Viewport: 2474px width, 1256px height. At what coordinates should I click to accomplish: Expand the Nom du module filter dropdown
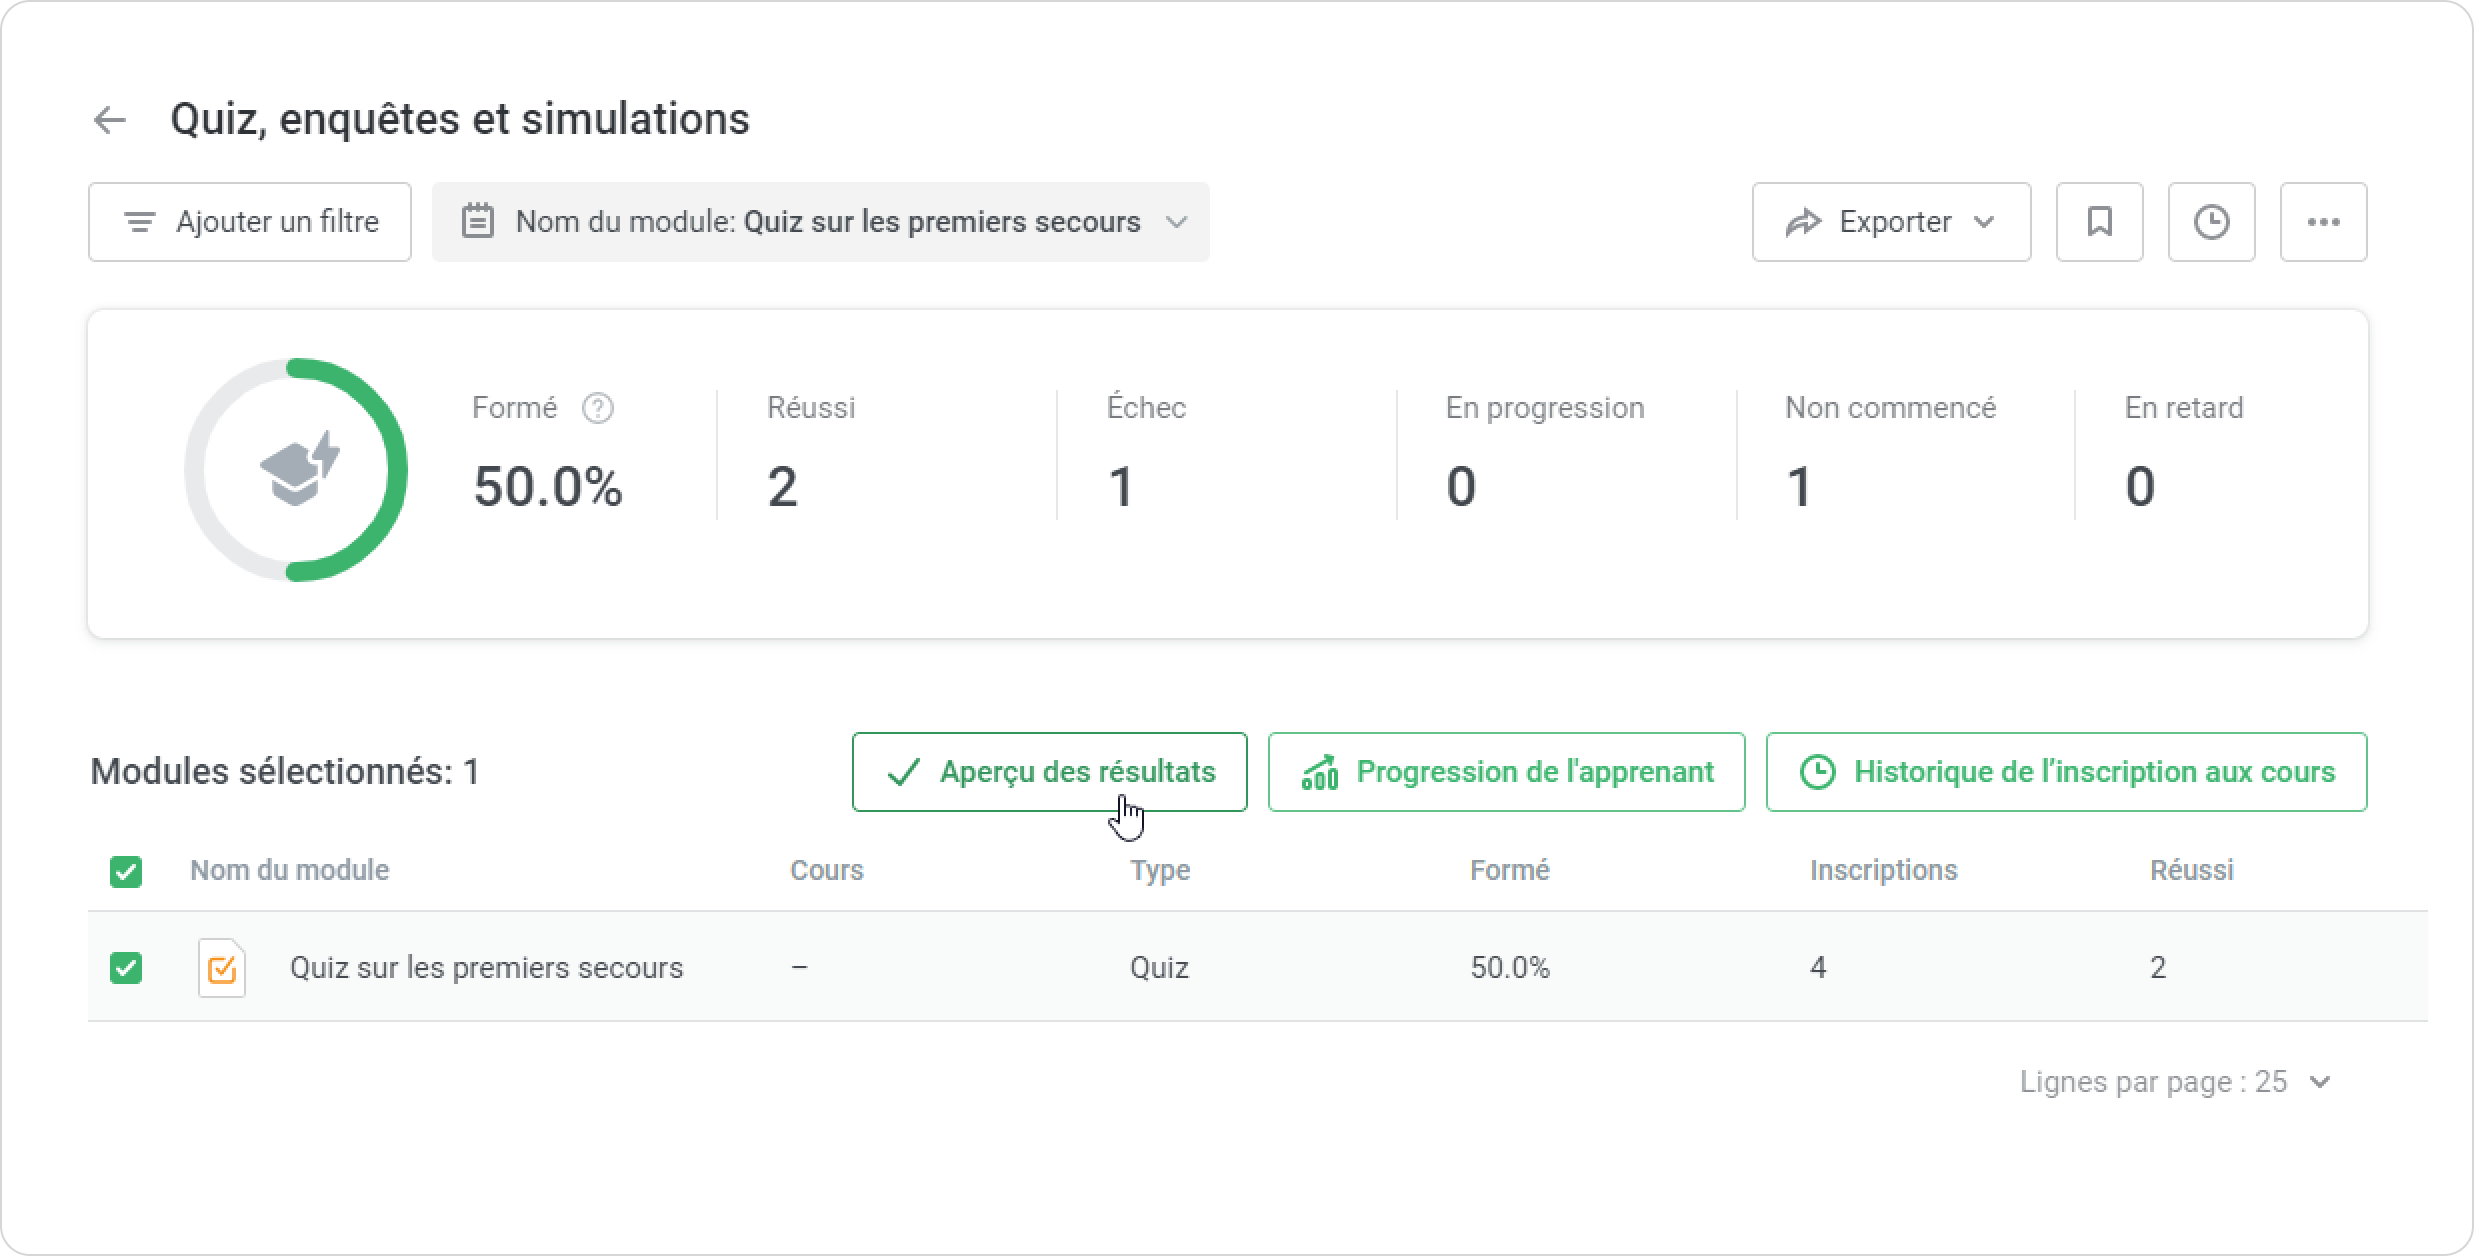pyautogui.click(x=1177, y=222)
